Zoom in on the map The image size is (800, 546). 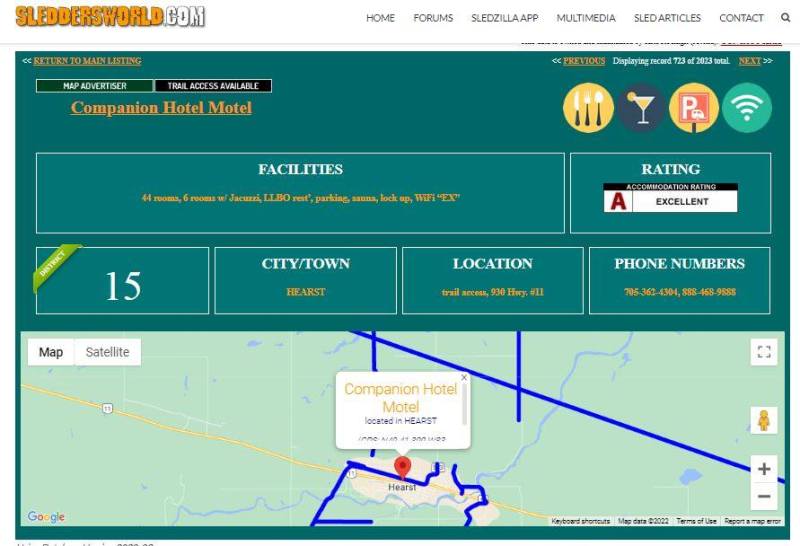click(764, 469)
